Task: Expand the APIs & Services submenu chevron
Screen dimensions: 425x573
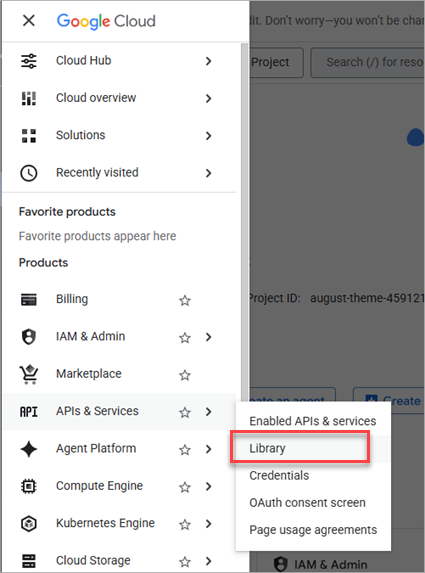Action: pos(208,412)
